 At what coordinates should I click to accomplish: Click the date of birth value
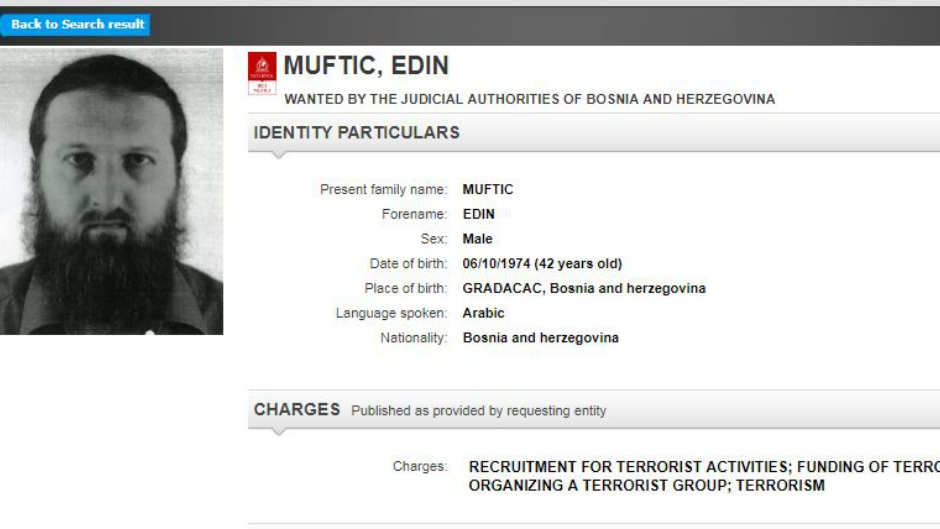tap(542, 264)
